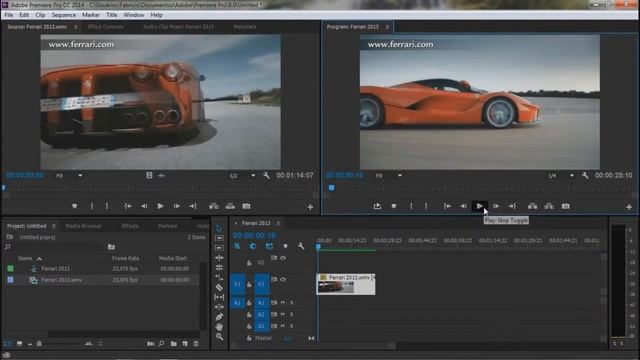Add marker in Source monitor

74,206
